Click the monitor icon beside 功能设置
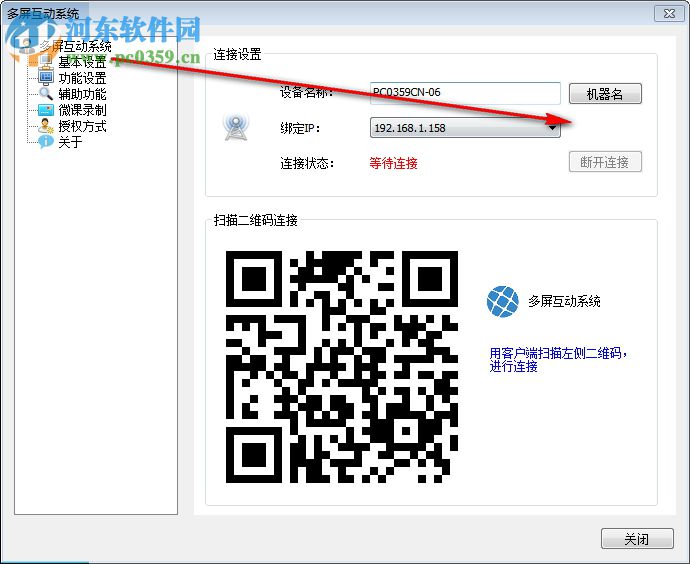 pyautogui.click(x=46, y=78)
